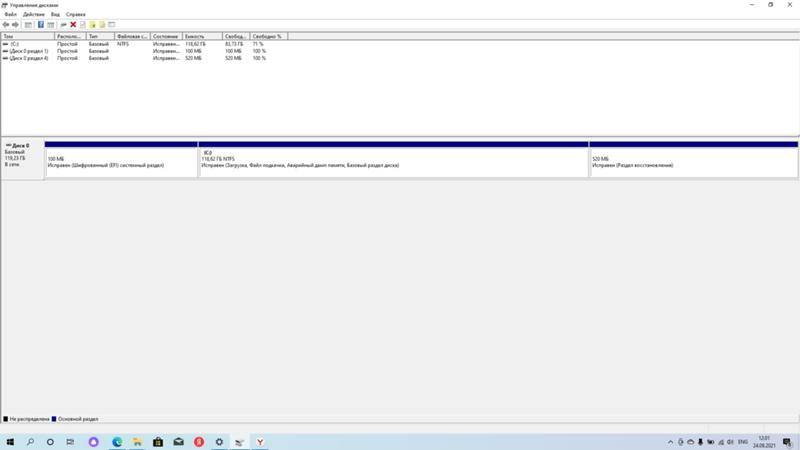Image resolution: width=800 pixels, height=450 pixels.
Task: Click the Состояние column header
Action: [x=166, y=36]
